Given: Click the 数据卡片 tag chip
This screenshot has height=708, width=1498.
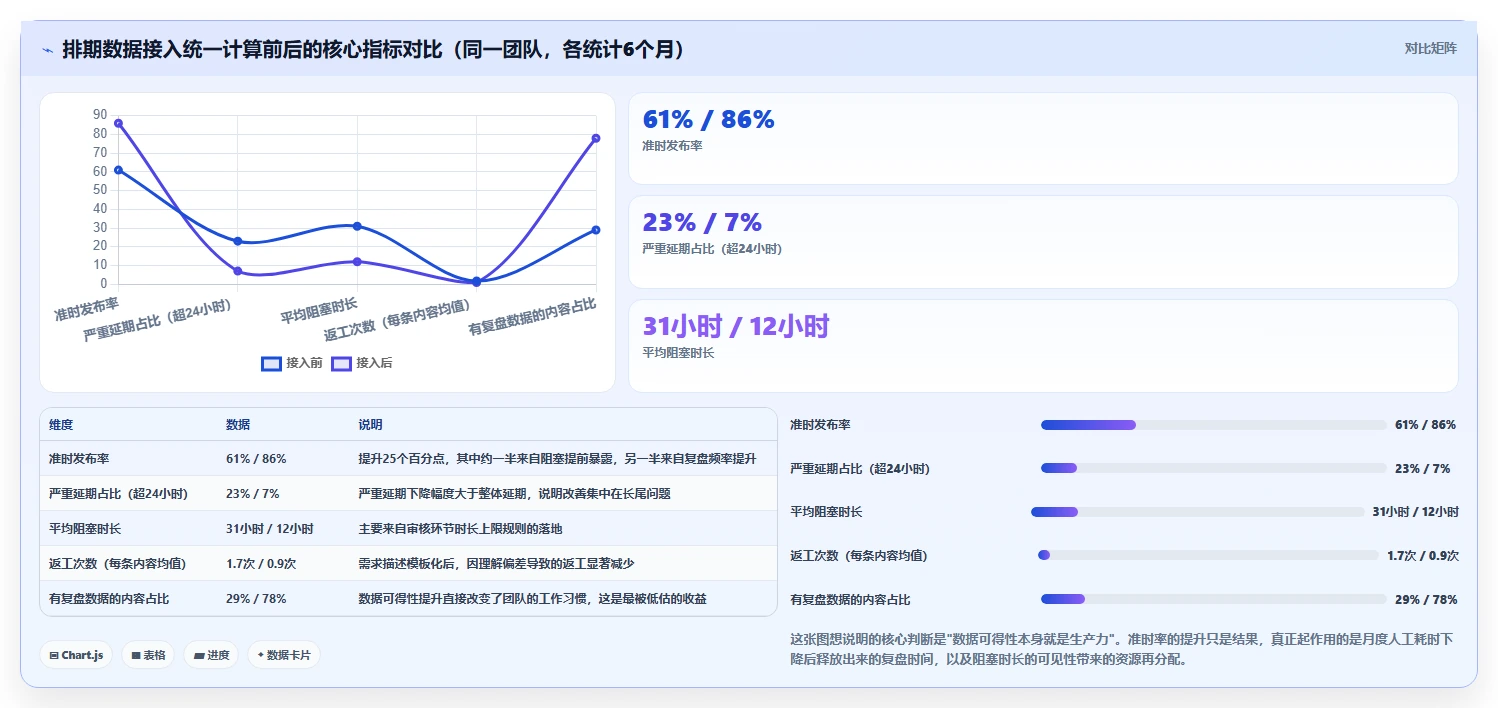Looking at the screenshot, I should [x=284, y=655].
